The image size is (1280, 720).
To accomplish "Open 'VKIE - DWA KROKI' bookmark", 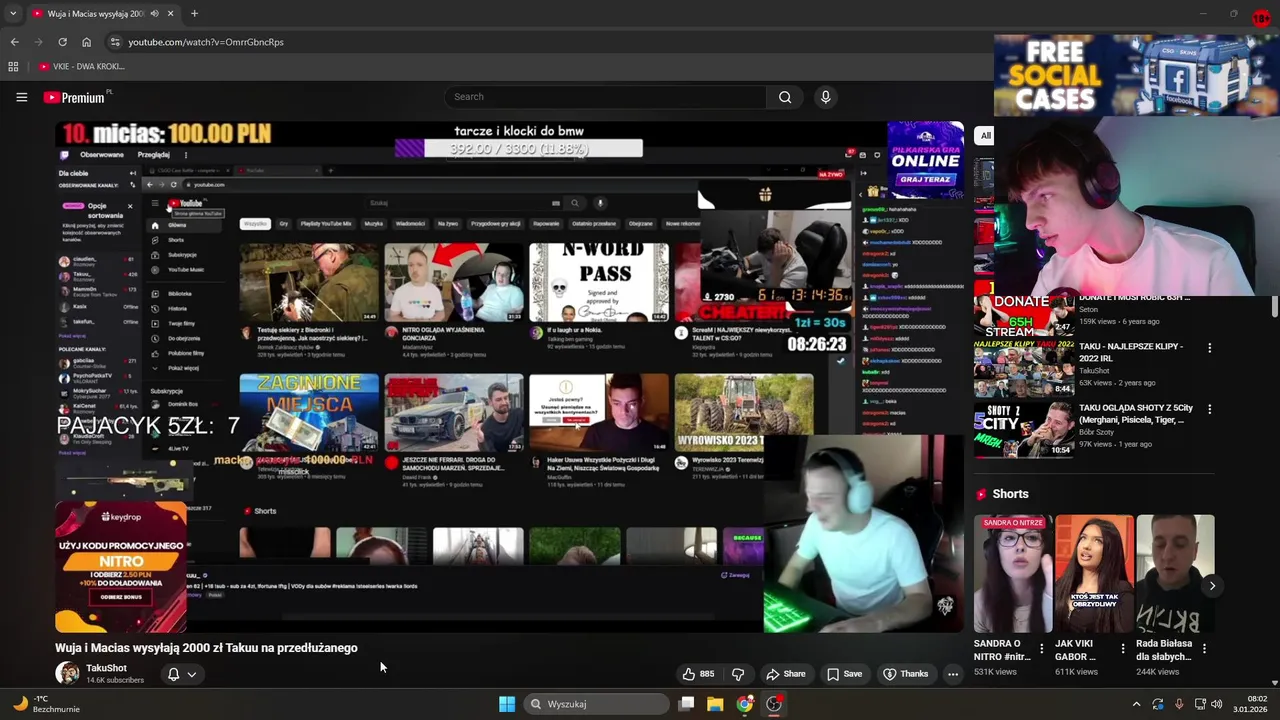I will pos(82,66).
